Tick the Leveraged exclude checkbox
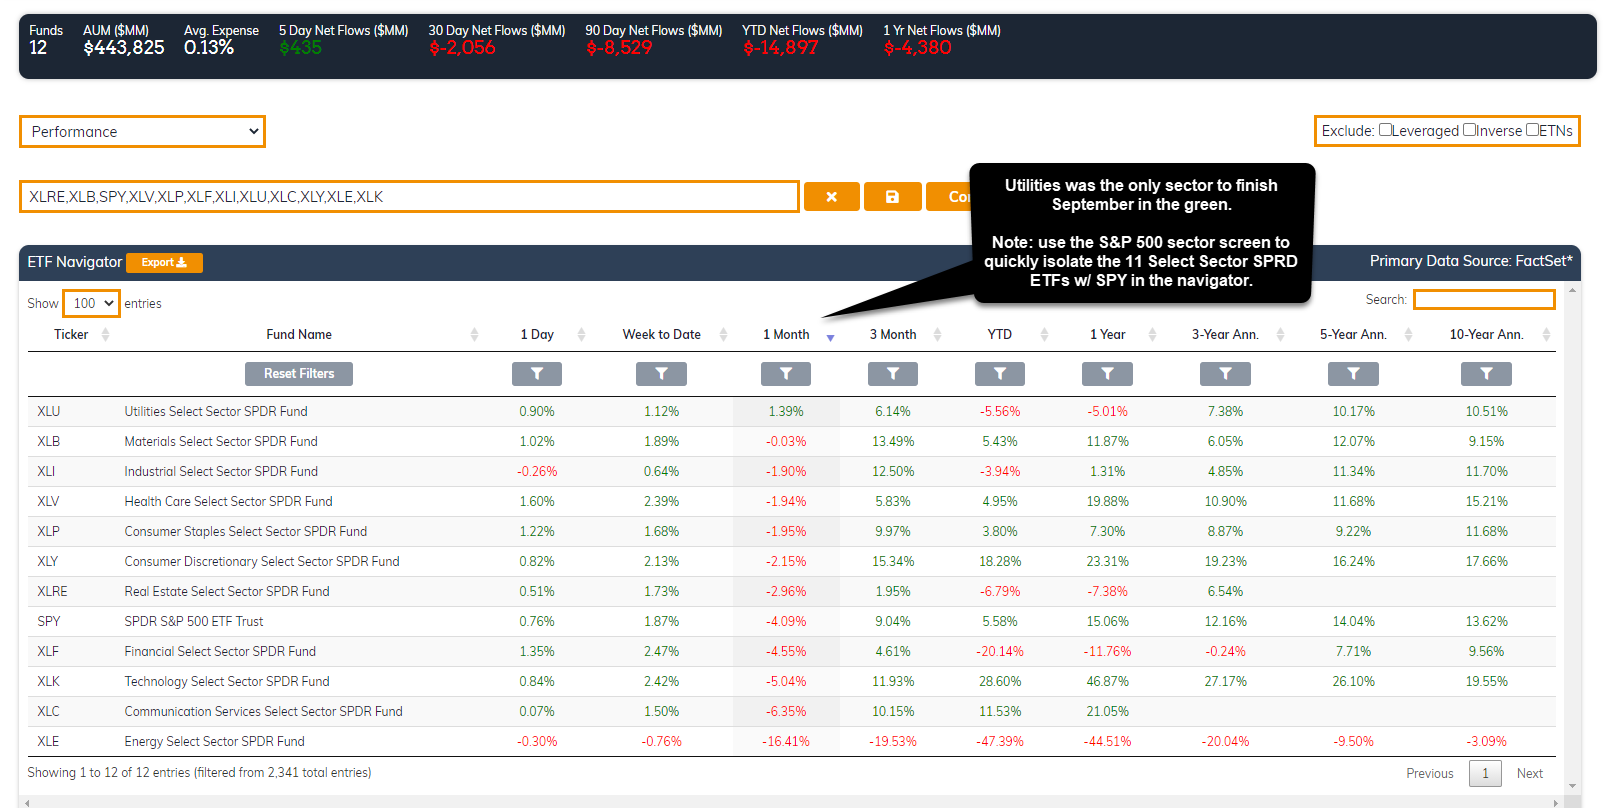1605x808 pixels. (1385, 129)
